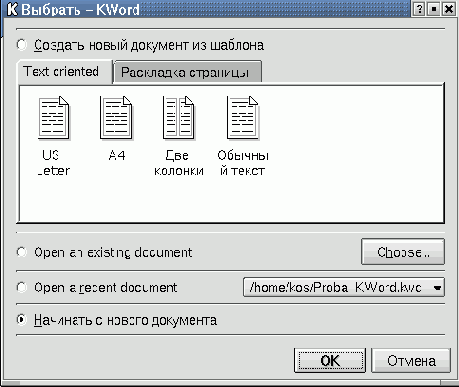Pick the Обычный текст template icon
Image resolution: width=459 pixels, height=387 pixels.
(x=243, y=118)
